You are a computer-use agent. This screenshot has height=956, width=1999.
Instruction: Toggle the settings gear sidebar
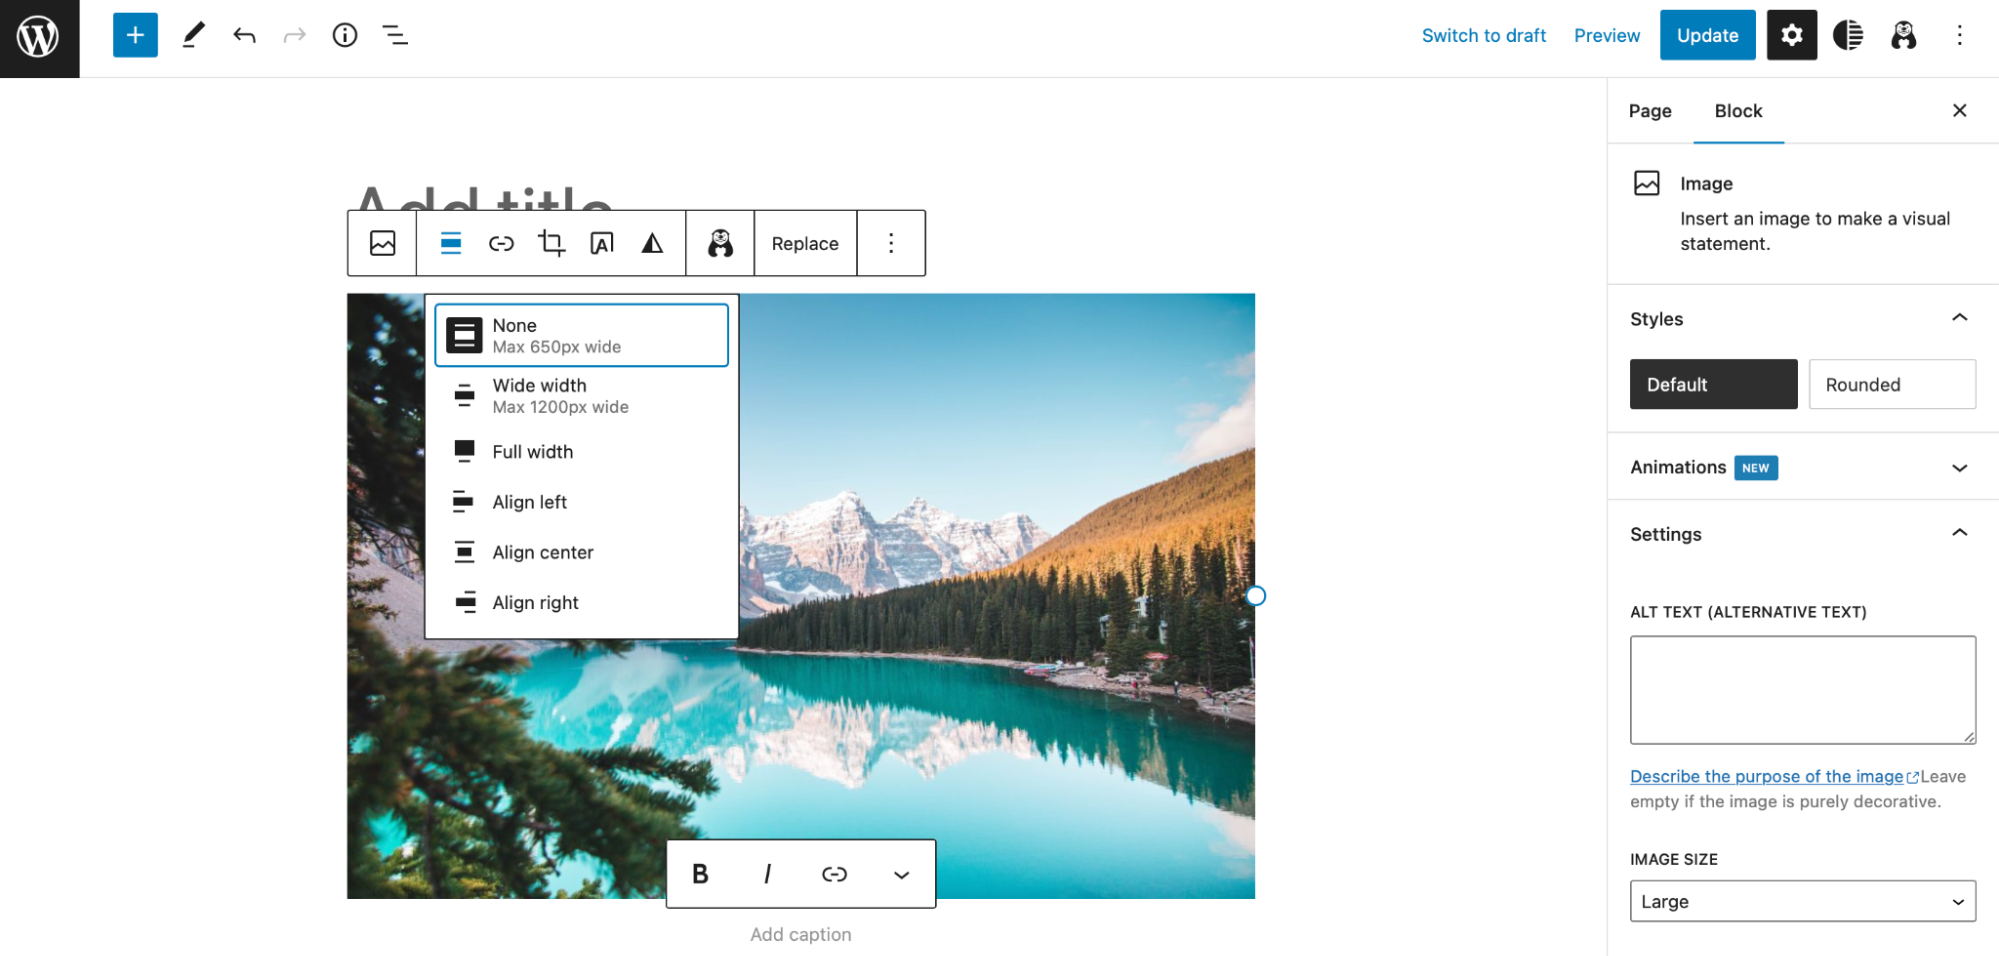point(1791,35)
